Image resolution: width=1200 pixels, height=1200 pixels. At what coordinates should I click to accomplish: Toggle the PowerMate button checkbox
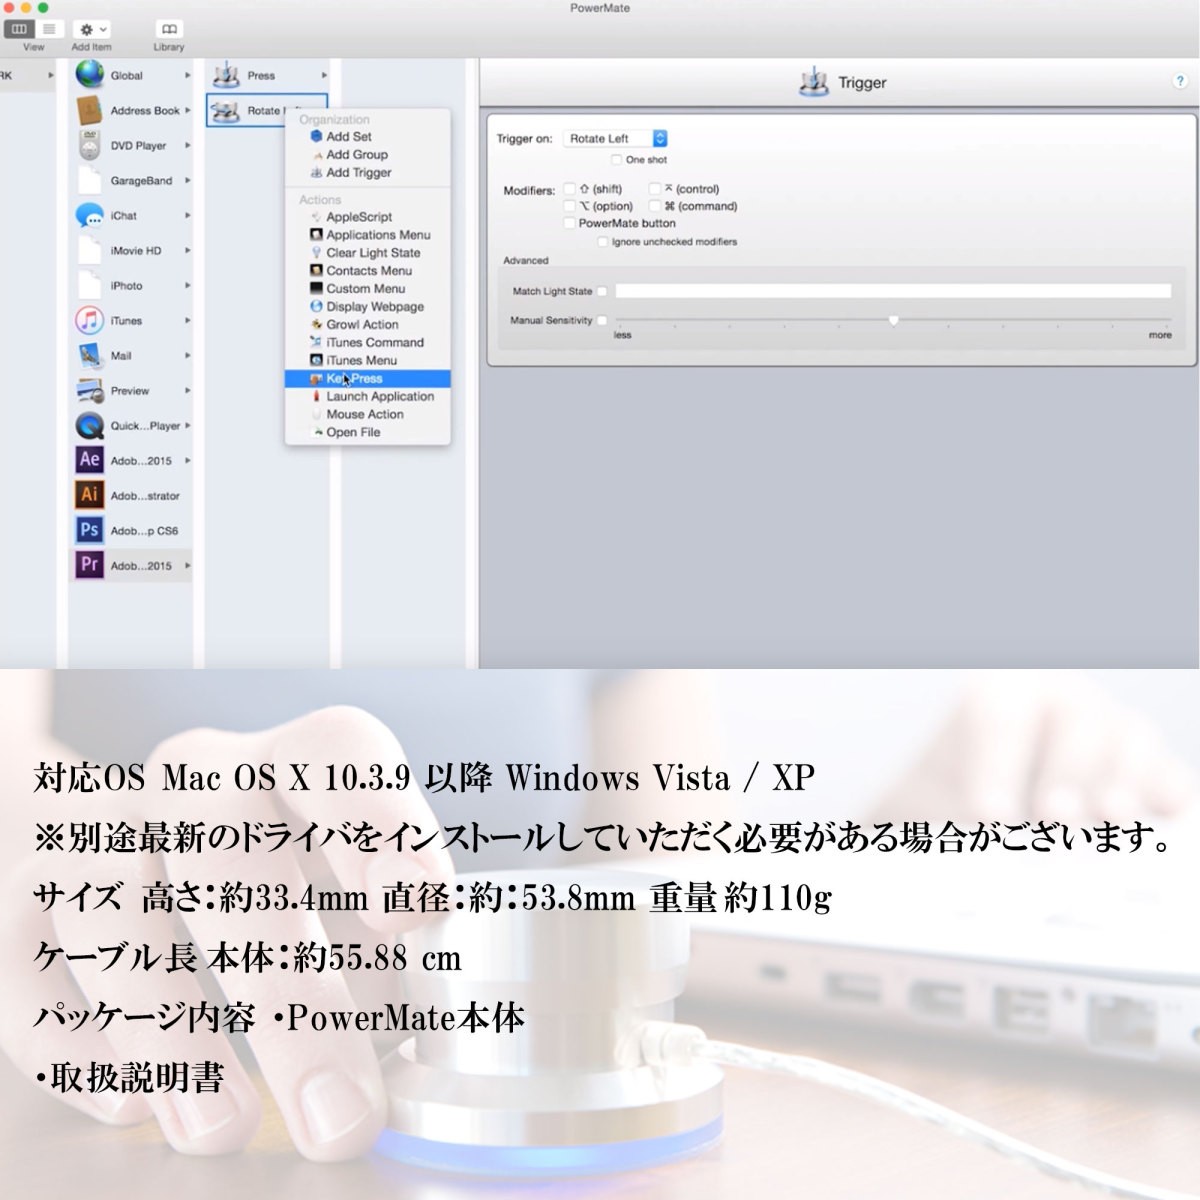[x=570, y=223]
